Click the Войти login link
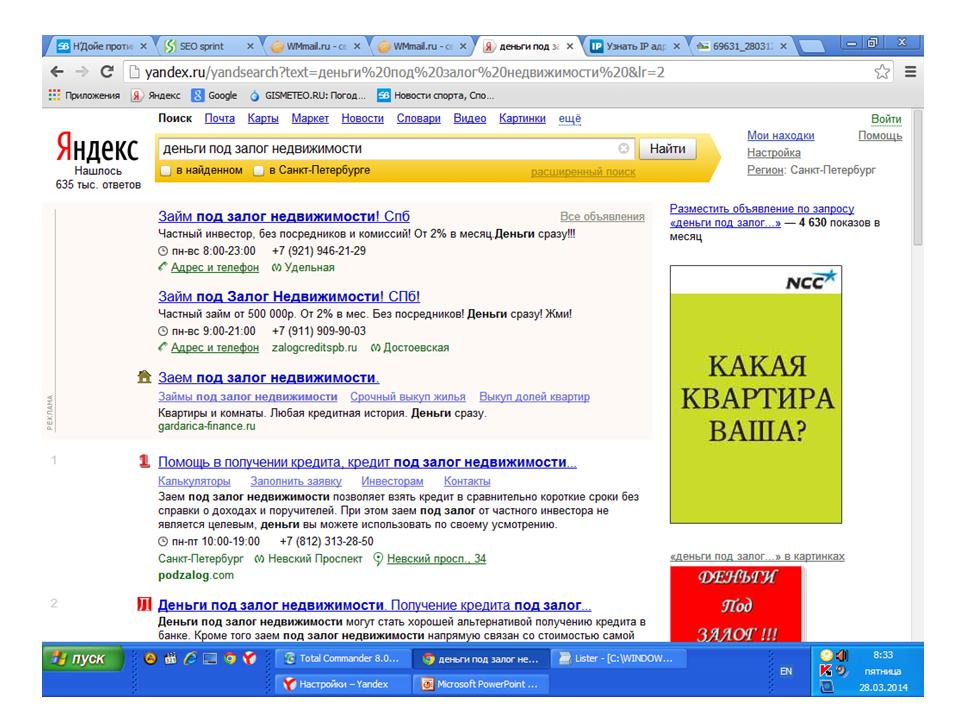960x720 pixels. [x=886, y=119]
